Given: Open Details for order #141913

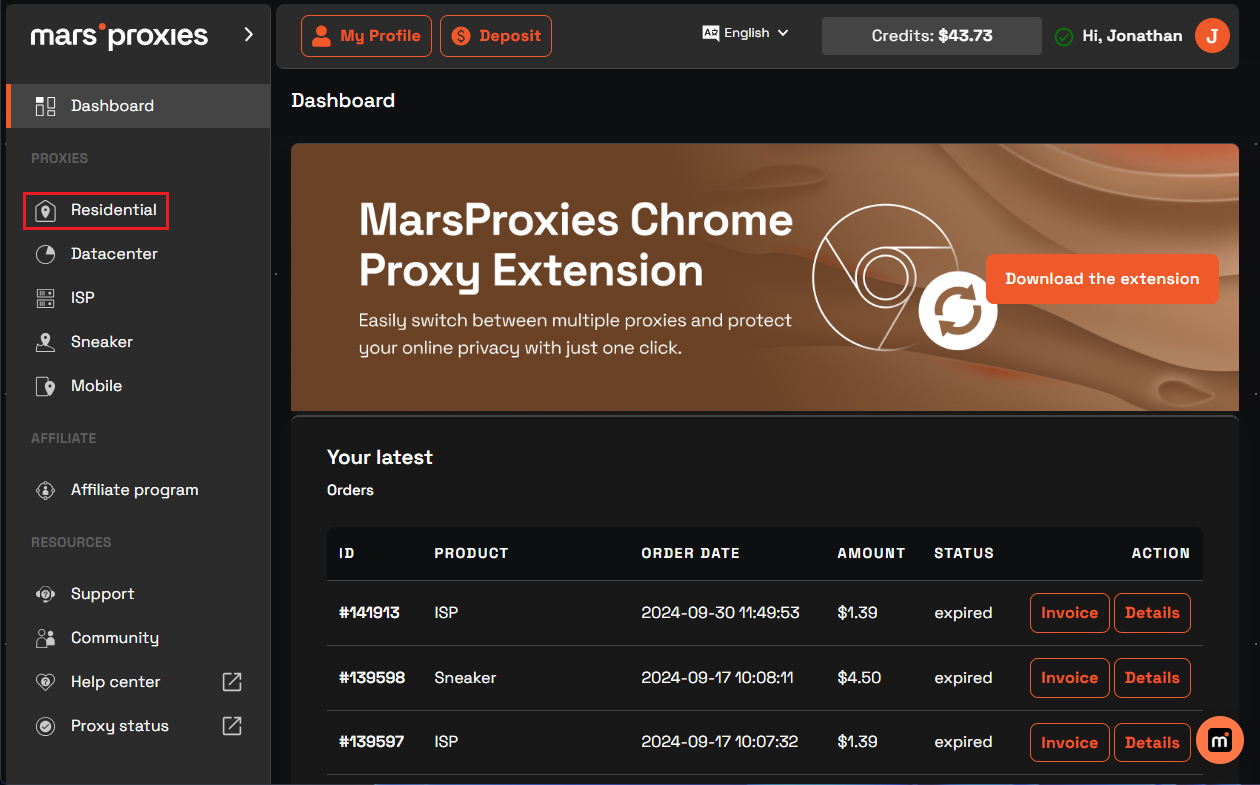Looking at the screenshot, I should point(1152,613).
